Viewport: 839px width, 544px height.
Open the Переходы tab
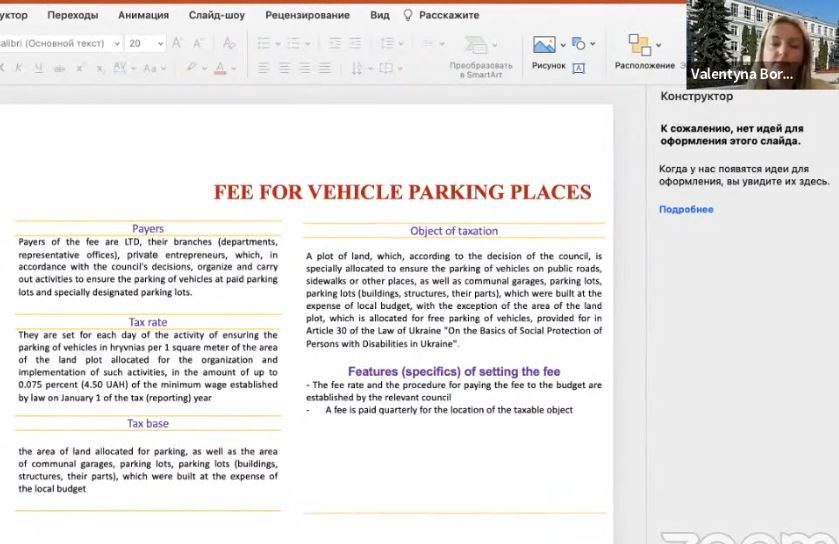73,15
